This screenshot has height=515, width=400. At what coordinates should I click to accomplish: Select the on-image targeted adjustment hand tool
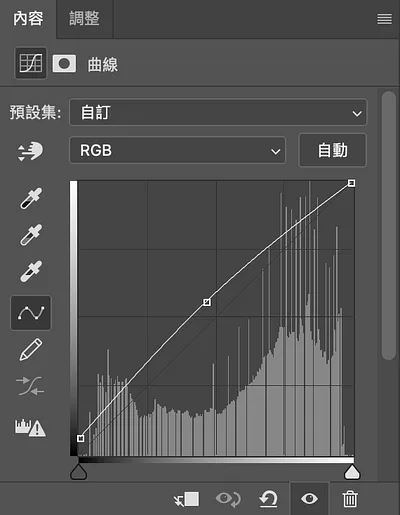30,151
